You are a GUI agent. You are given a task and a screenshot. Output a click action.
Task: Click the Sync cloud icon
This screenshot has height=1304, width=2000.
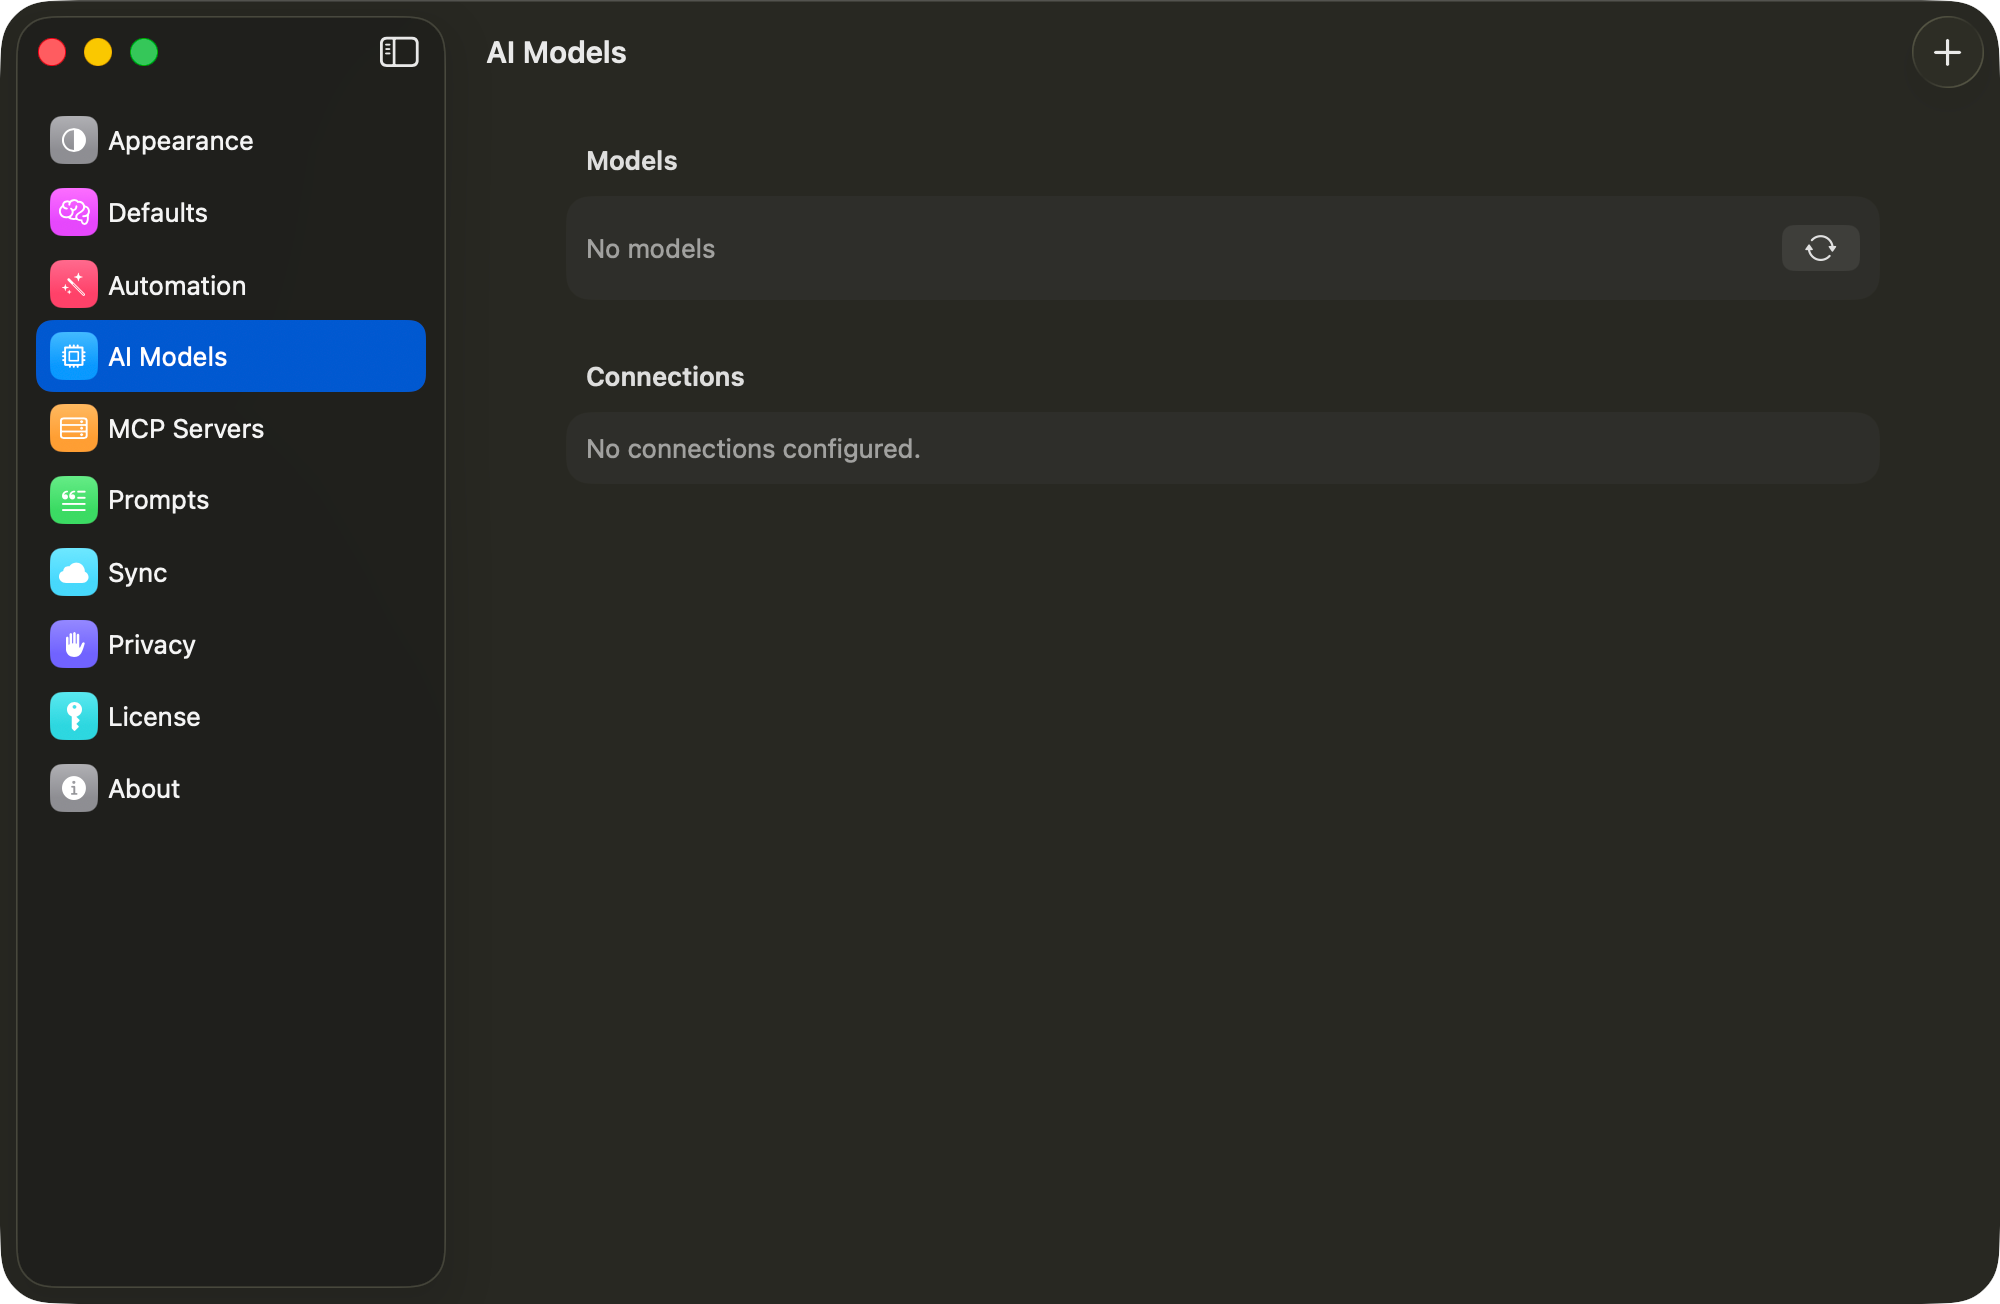pos(74,573)
